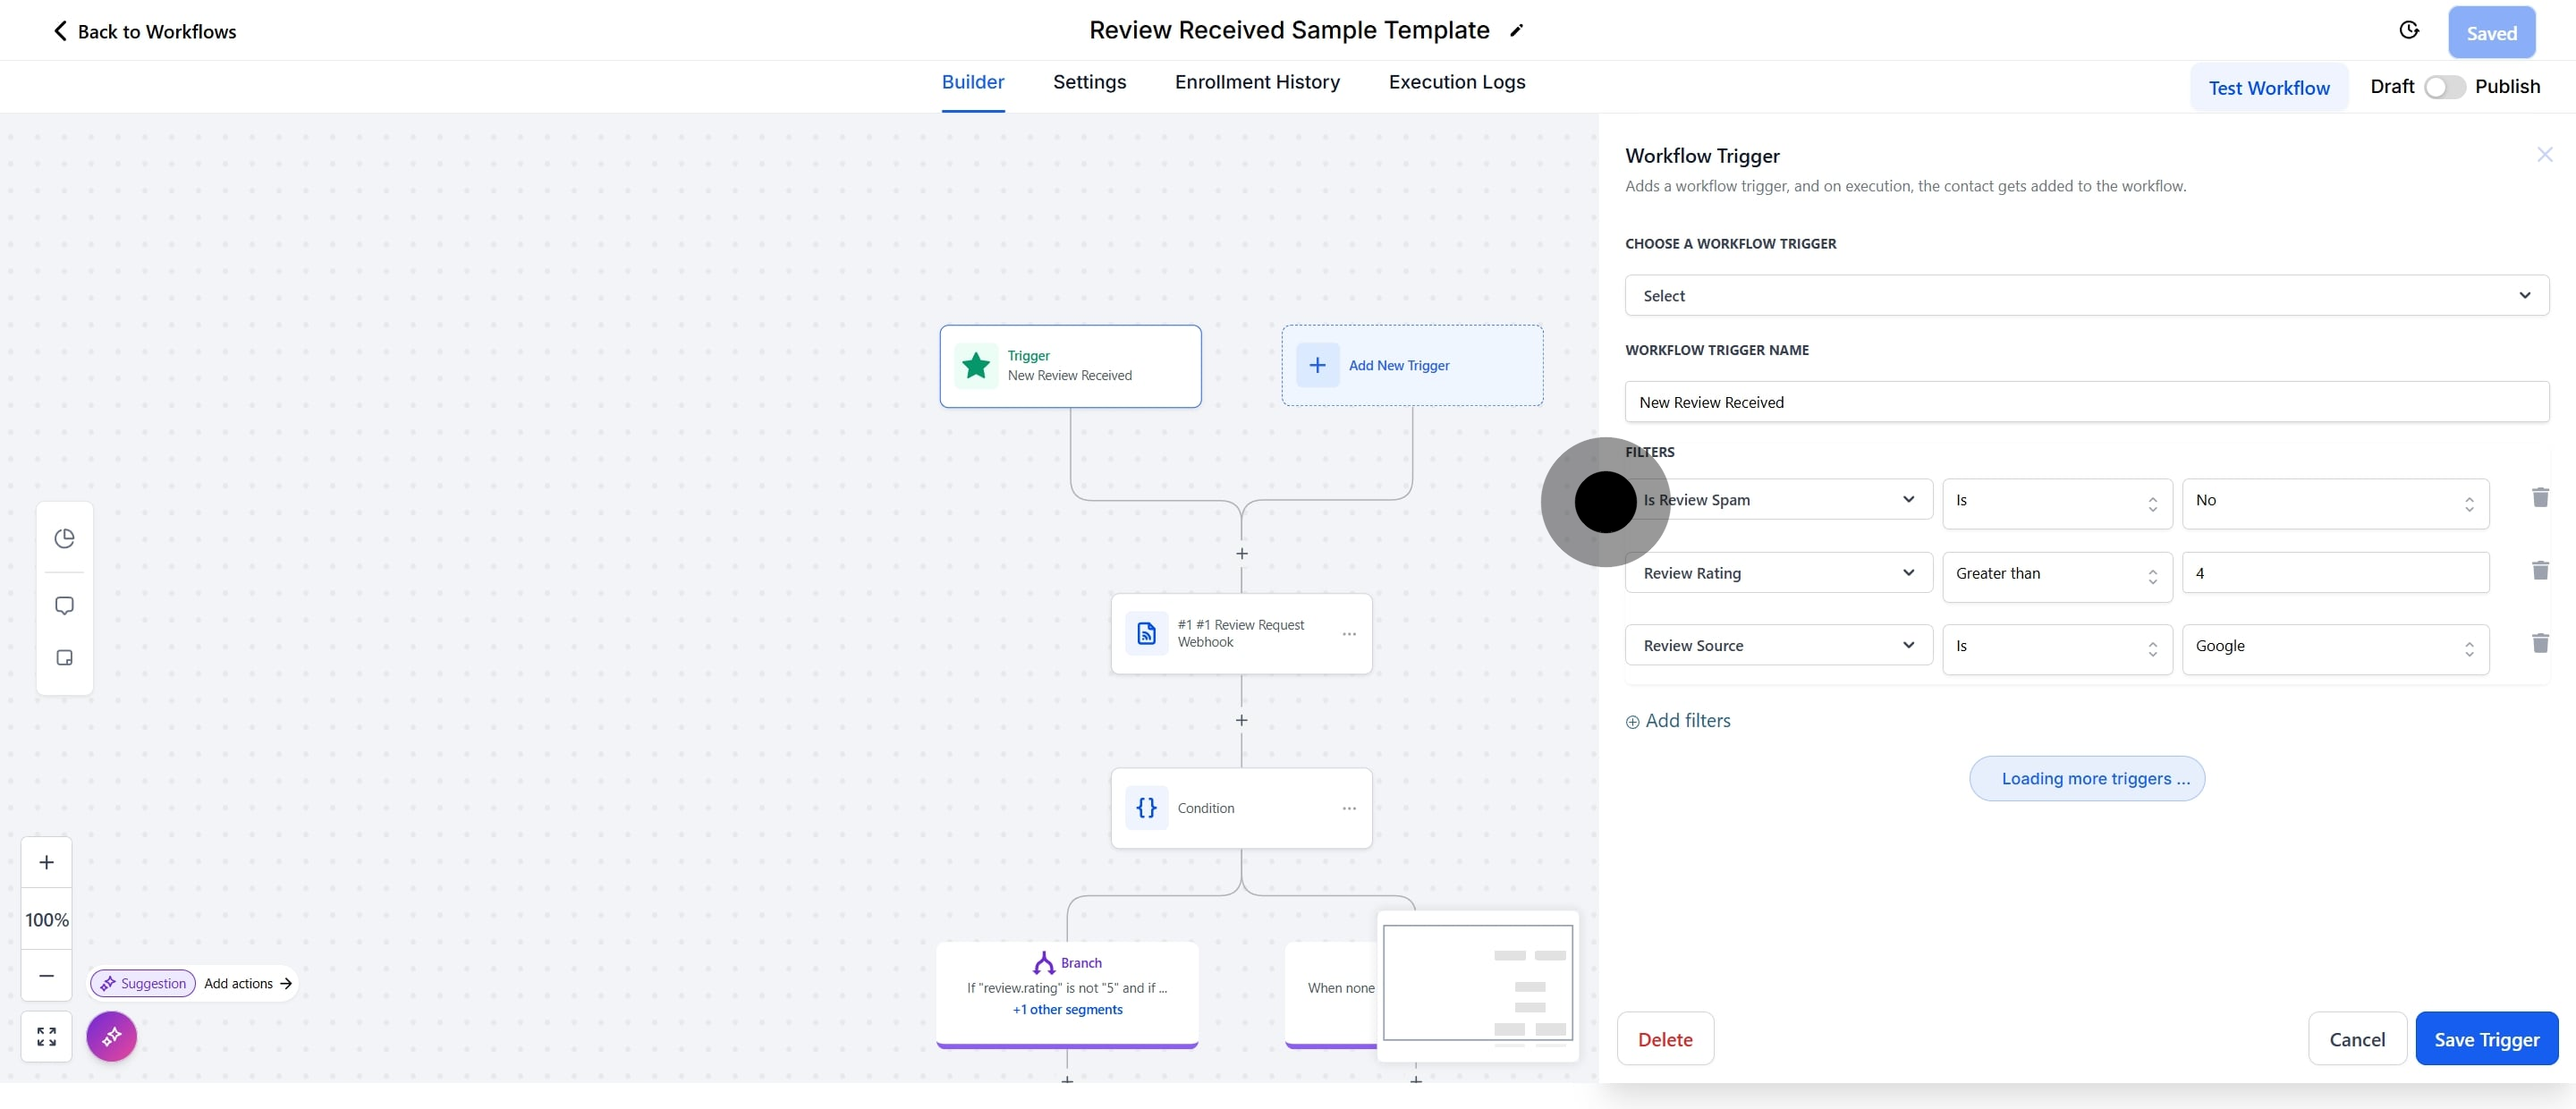Viewport: 2576px width, 1109px height.
Task: Open three-dot menu on Condition node
Action: click(1349, 808)
